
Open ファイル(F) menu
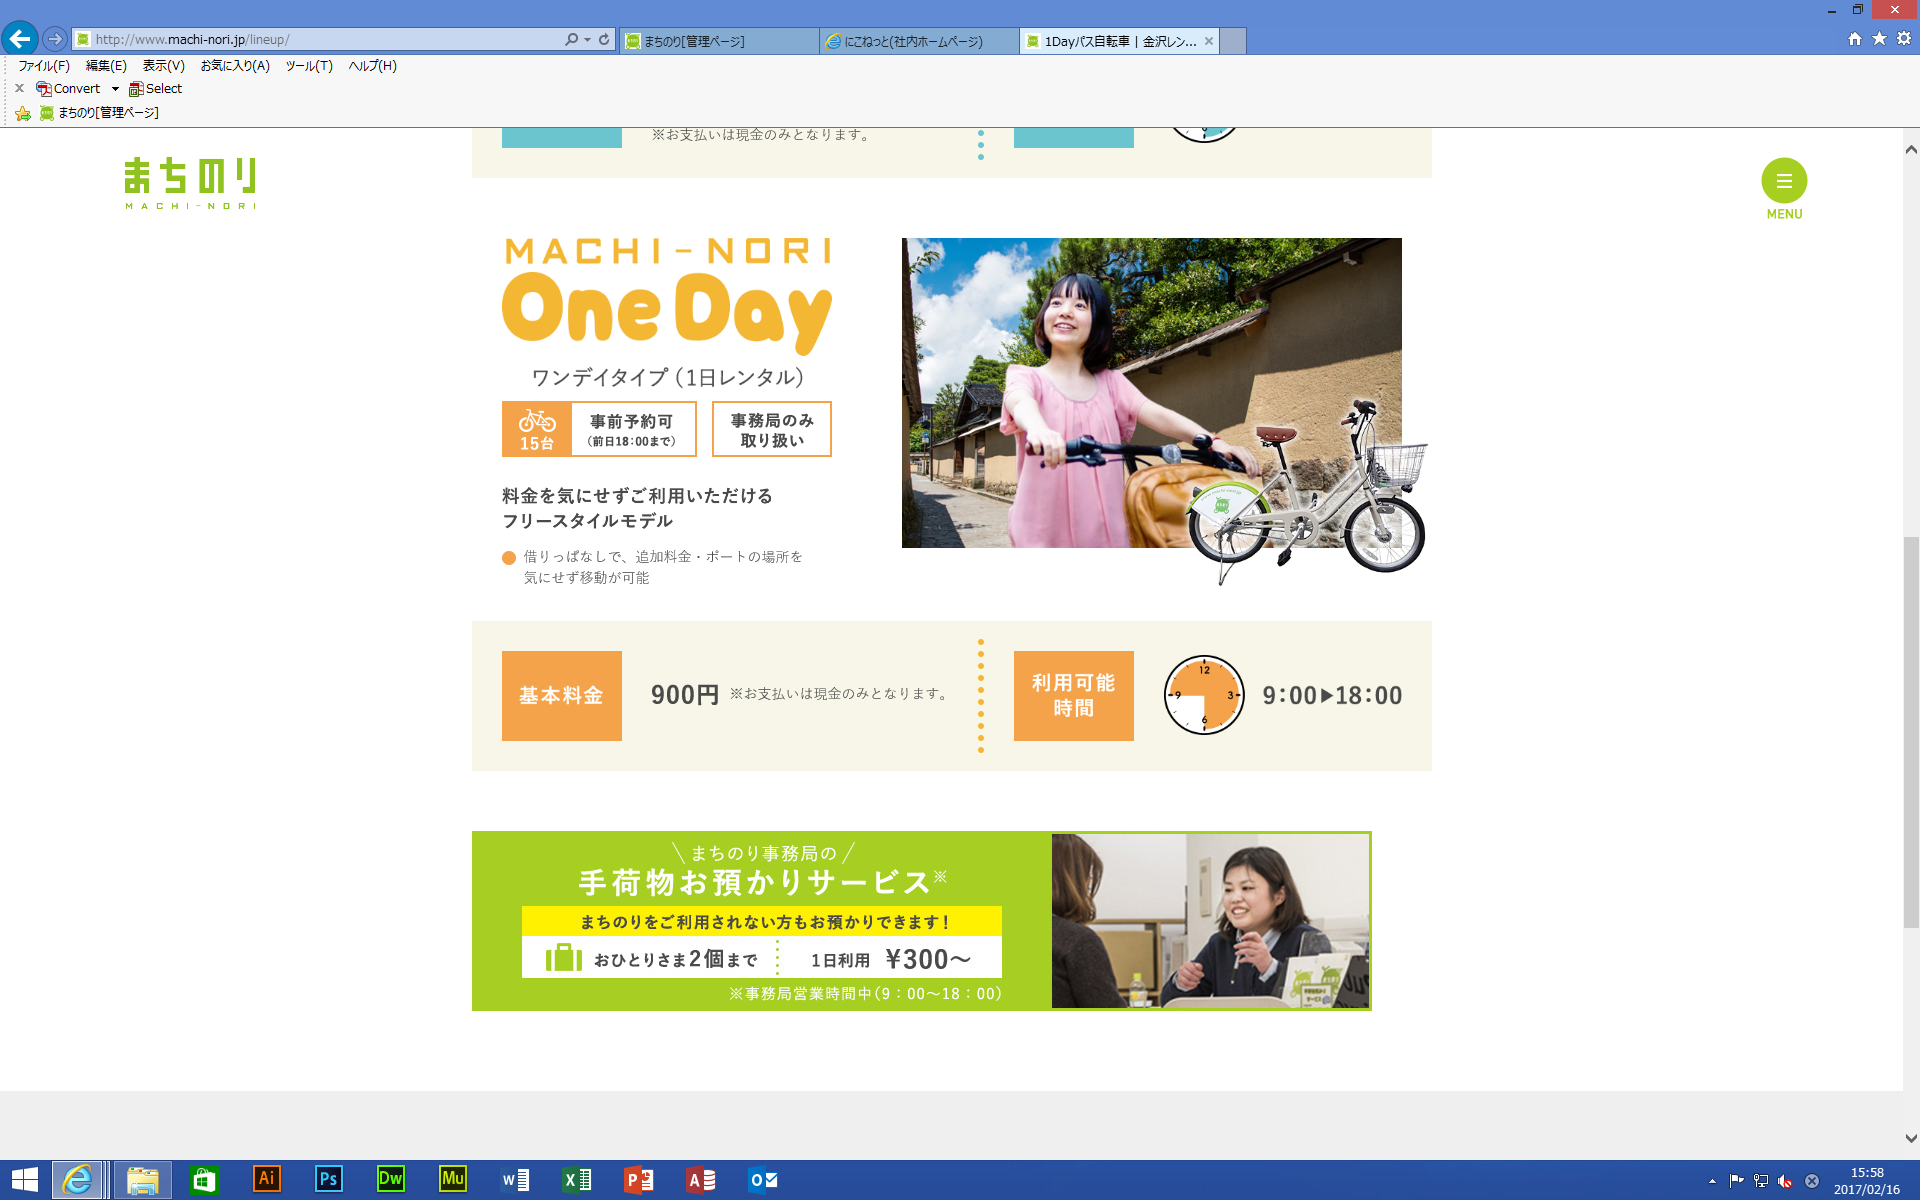[x=44, y=65]
